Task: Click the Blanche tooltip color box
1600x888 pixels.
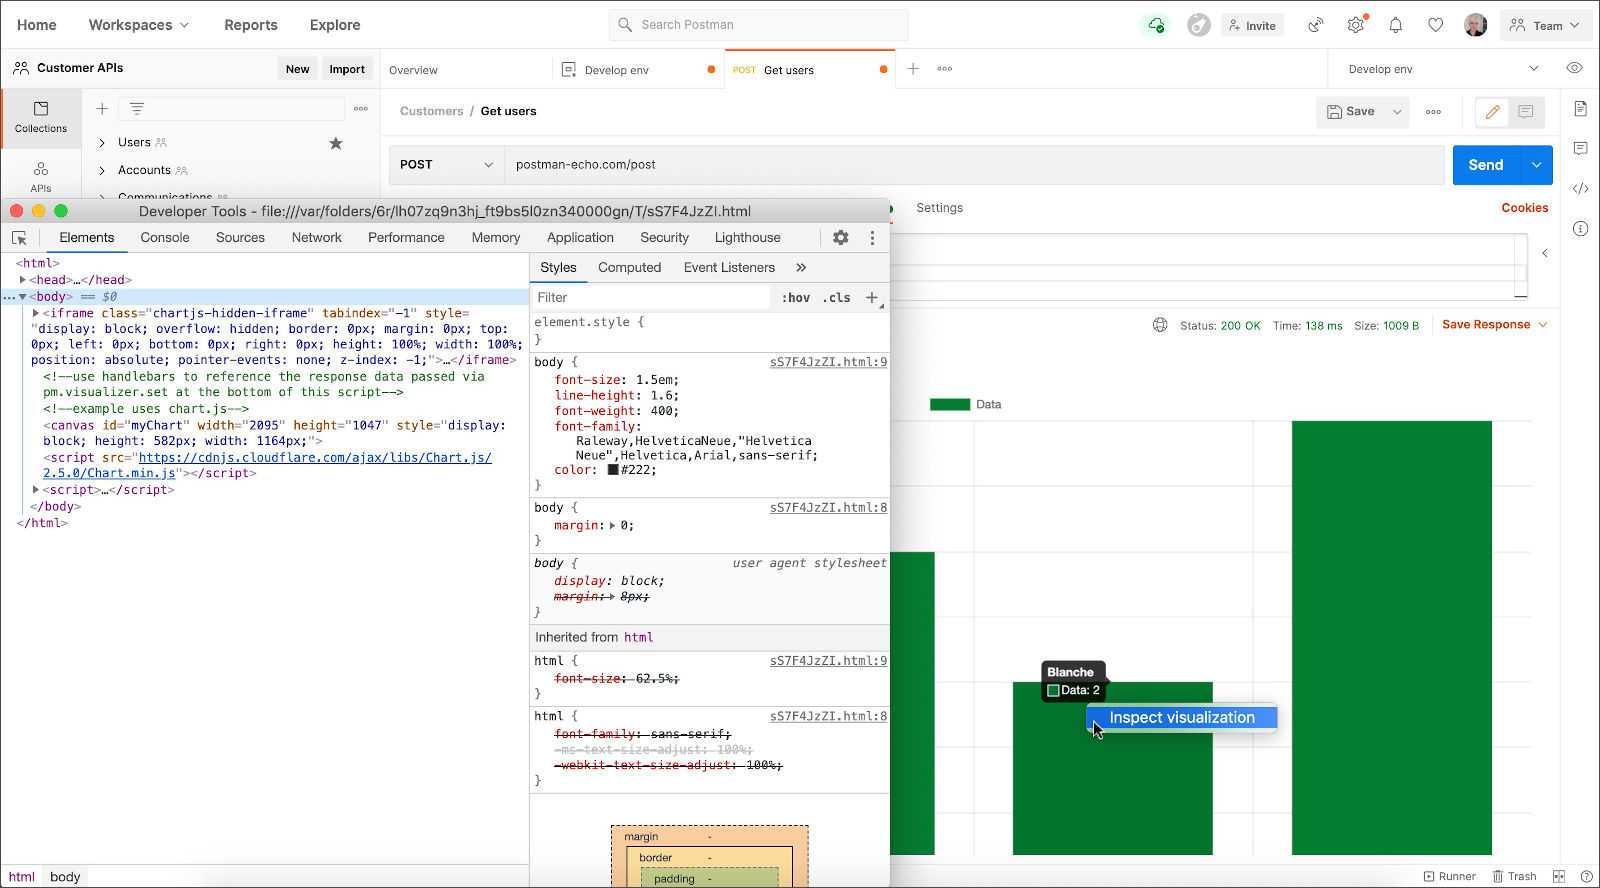Action: coord(1053,691)
